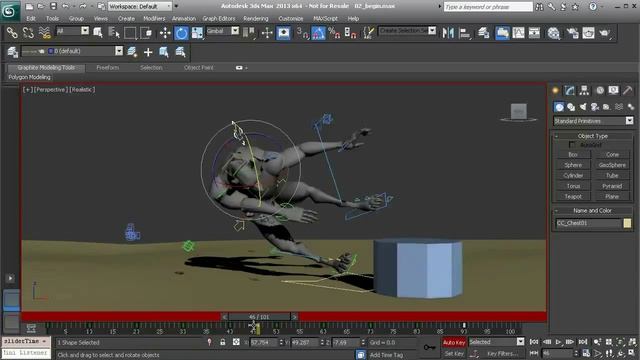The width and height of the screenshot is (640, 360).
Task: Choose the Select Object tool
Action: tap(98, 33)
